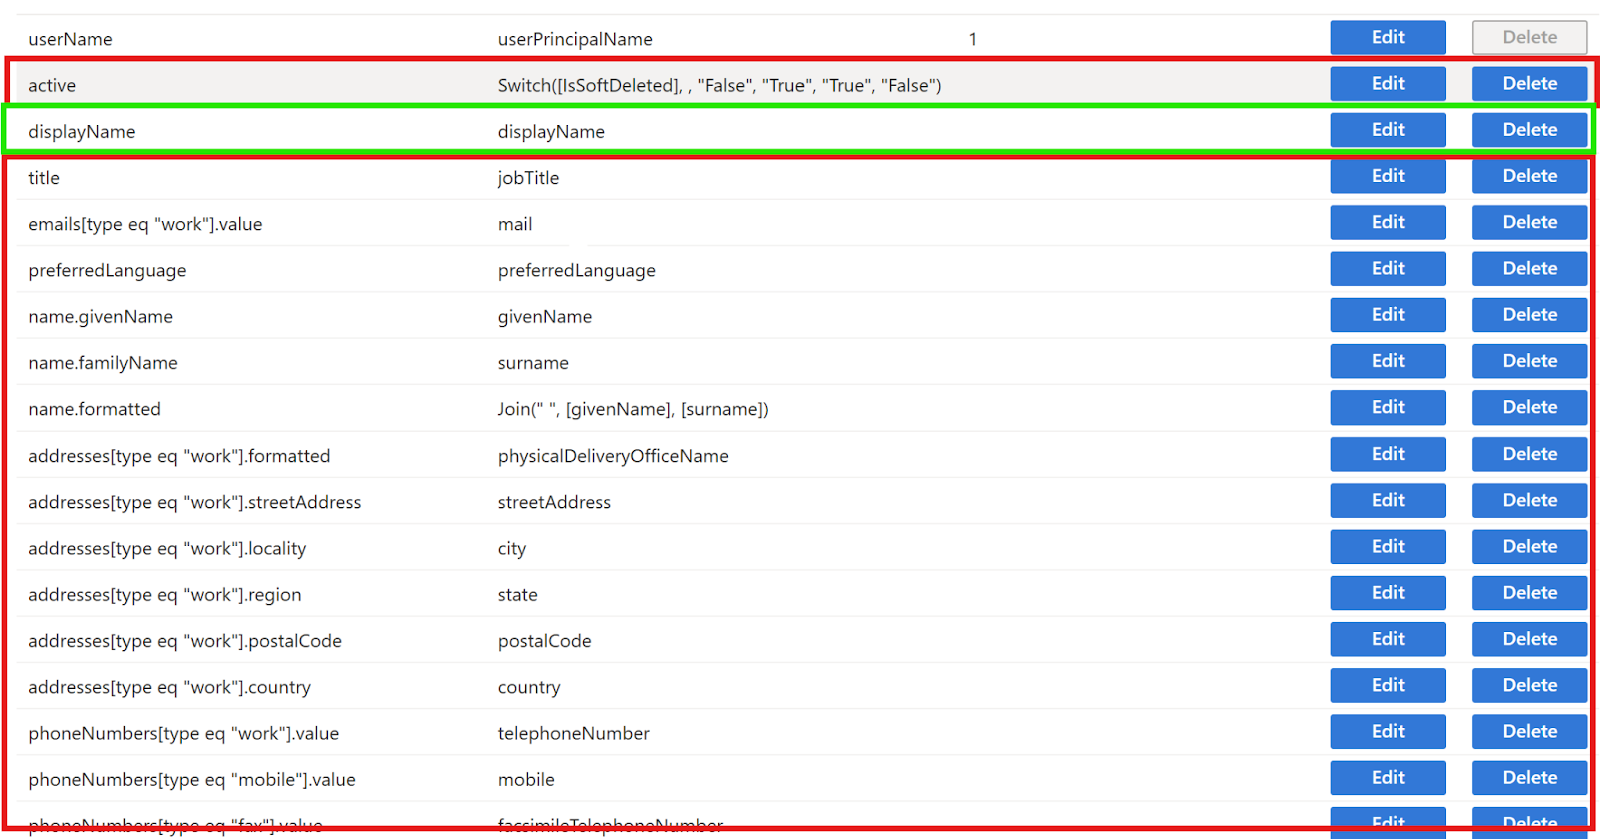Screen dimensions: 1600x839
Task: Edit the country mapping
Action: [x=1388, y=685]
